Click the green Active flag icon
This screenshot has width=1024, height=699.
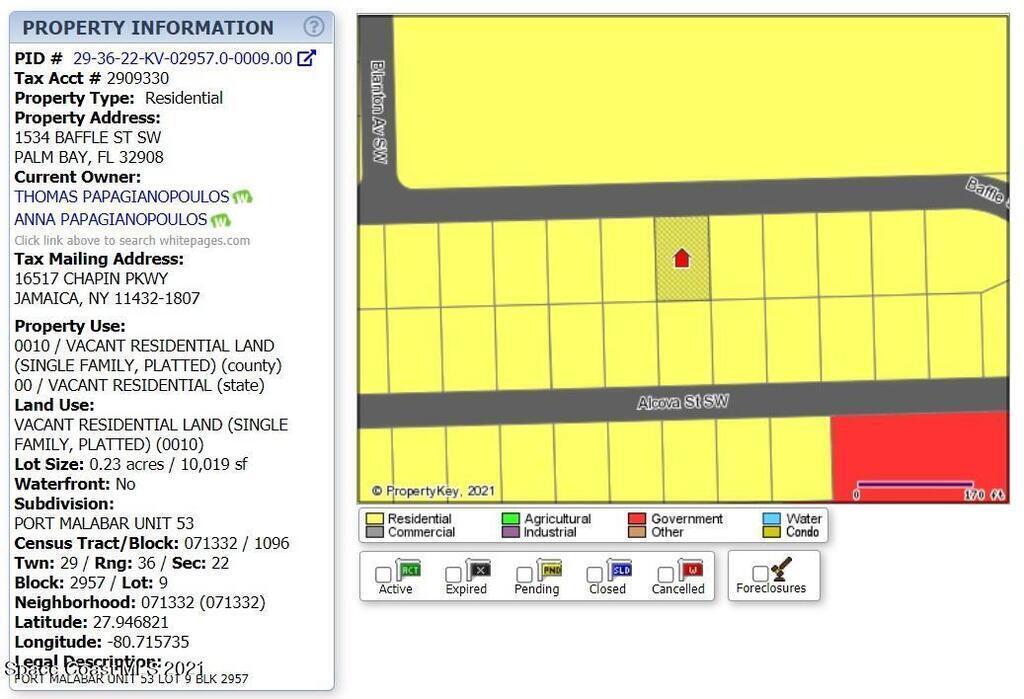(408, 570)
